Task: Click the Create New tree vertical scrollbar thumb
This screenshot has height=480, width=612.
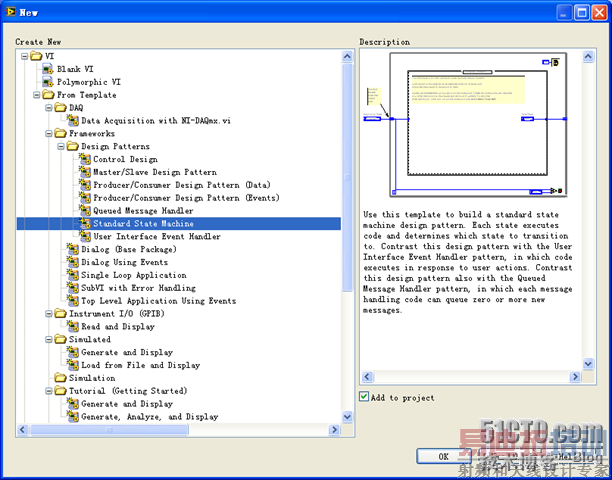Action: (347, 177)
